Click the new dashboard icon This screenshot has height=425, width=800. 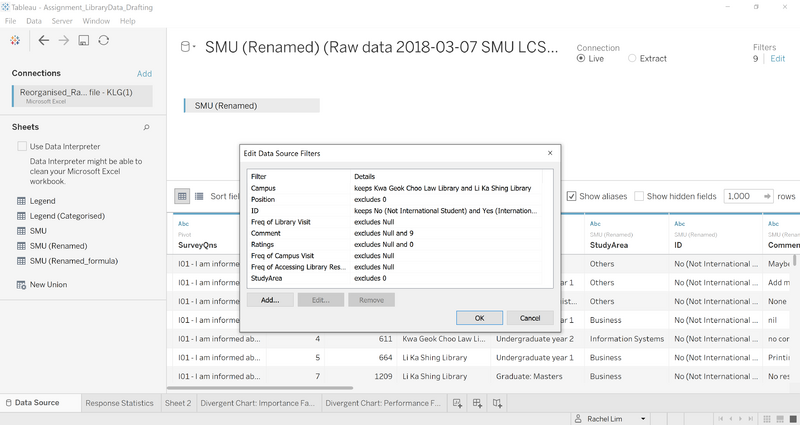(x=478, y=403)
